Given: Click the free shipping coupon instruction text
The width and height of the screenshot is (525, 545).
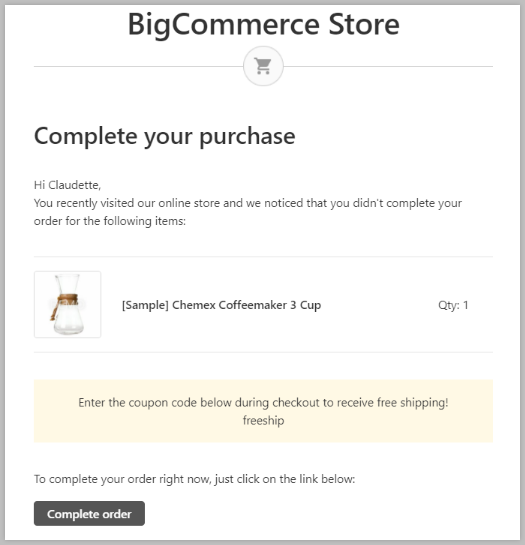Looking at the screenshot, I should pos(263,402).
